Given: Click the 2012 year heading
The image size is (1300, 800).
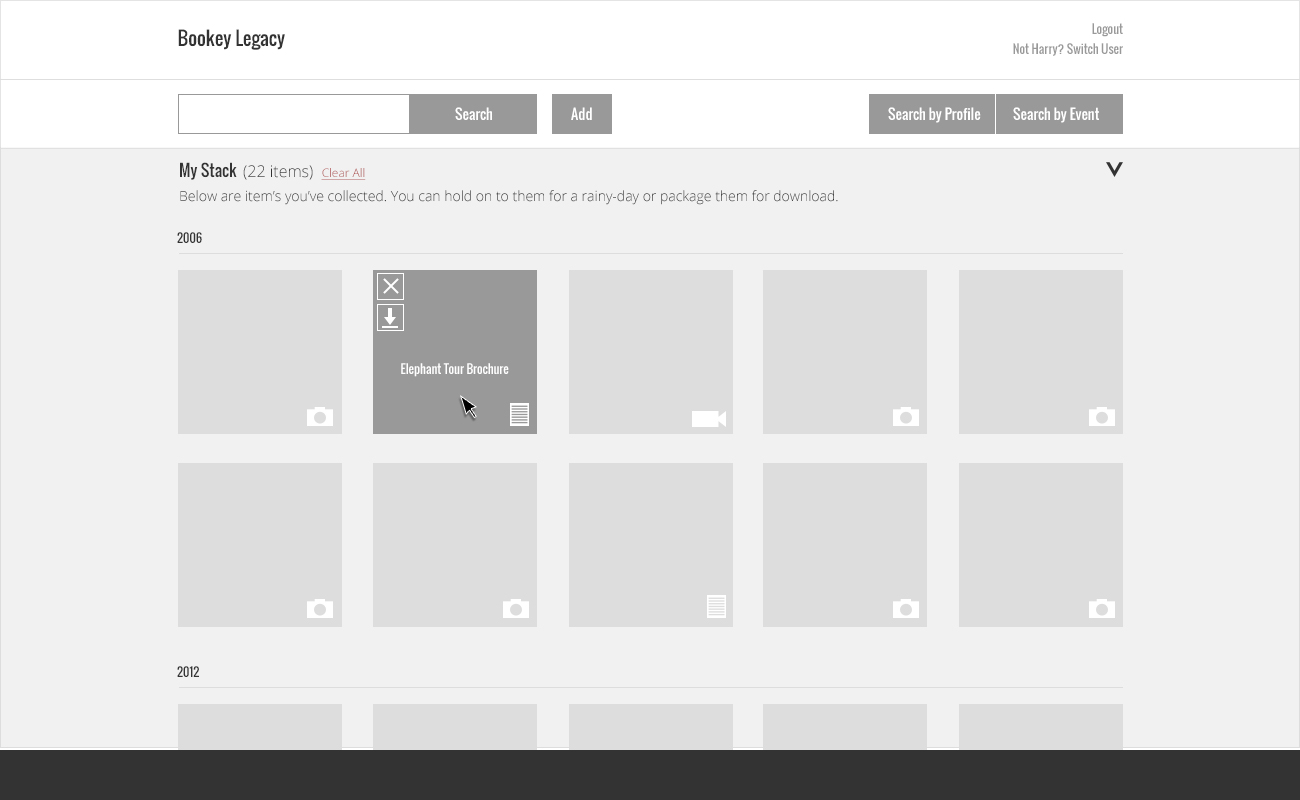Looking at the screenshot, I should pyautogui.click(x=188, y=672).
